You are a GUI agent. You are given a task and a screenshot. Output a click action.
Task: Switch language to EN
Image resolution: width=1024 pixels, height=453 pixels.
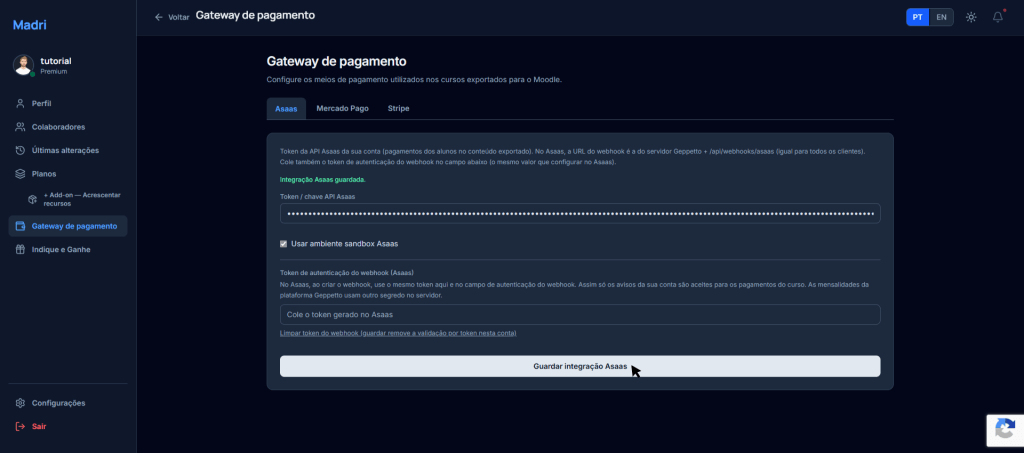[x=941, y=17]
